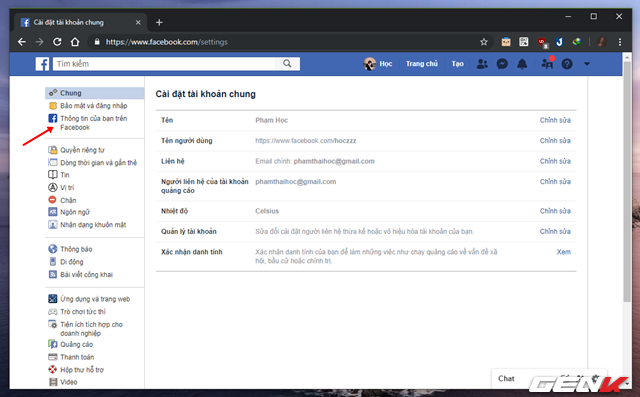
Task: Open the quick help question mark
Action: (567, 64)
